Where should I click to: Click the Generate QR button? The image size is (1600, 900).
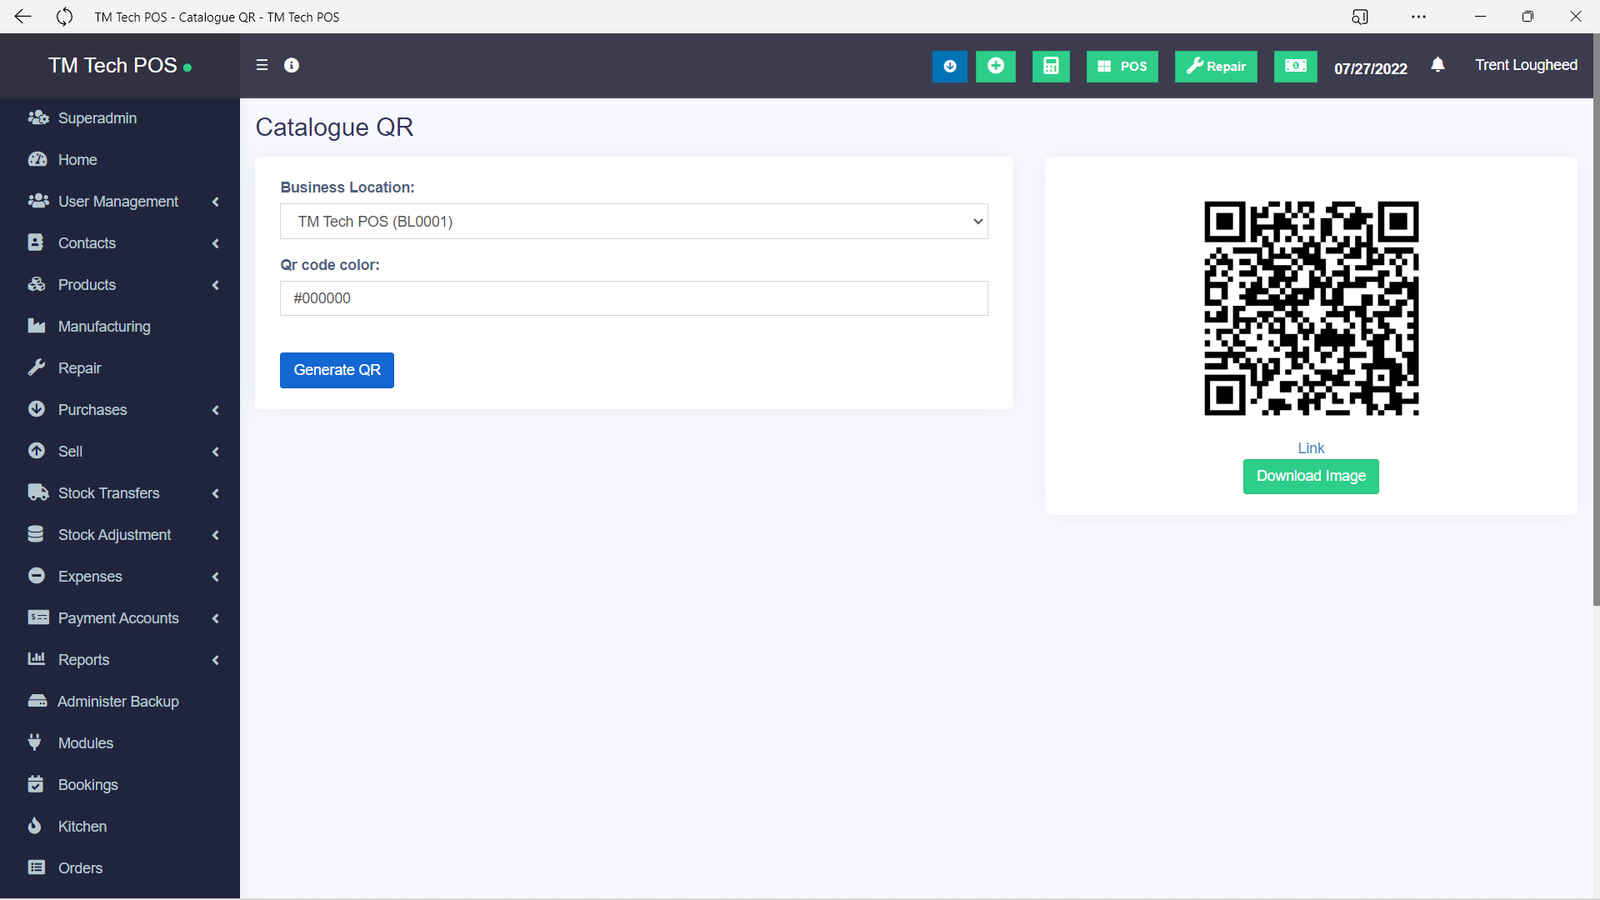[337, 370]
